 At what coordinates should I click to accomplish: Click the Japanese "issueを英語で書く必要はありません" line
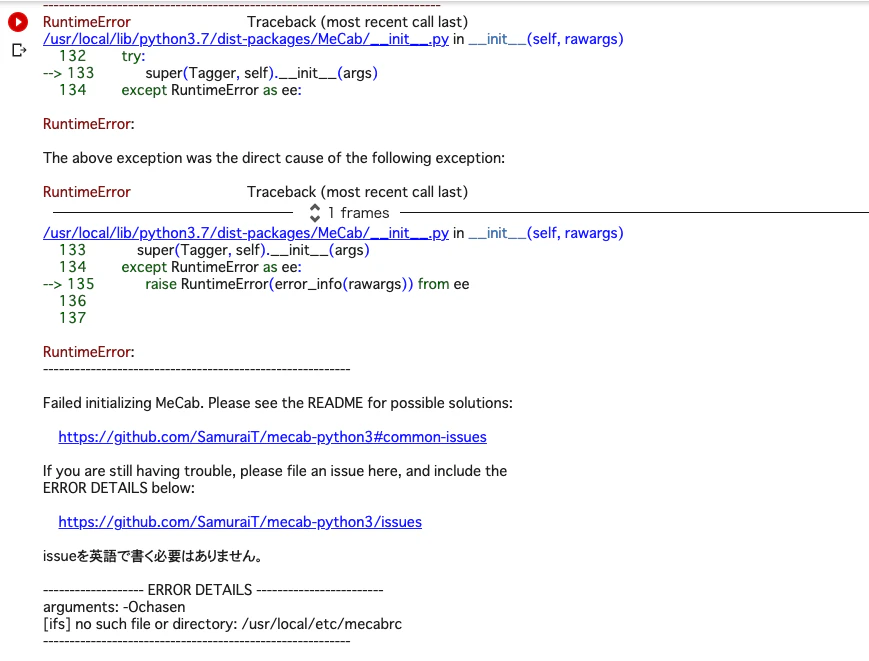[x=152, y=556]
